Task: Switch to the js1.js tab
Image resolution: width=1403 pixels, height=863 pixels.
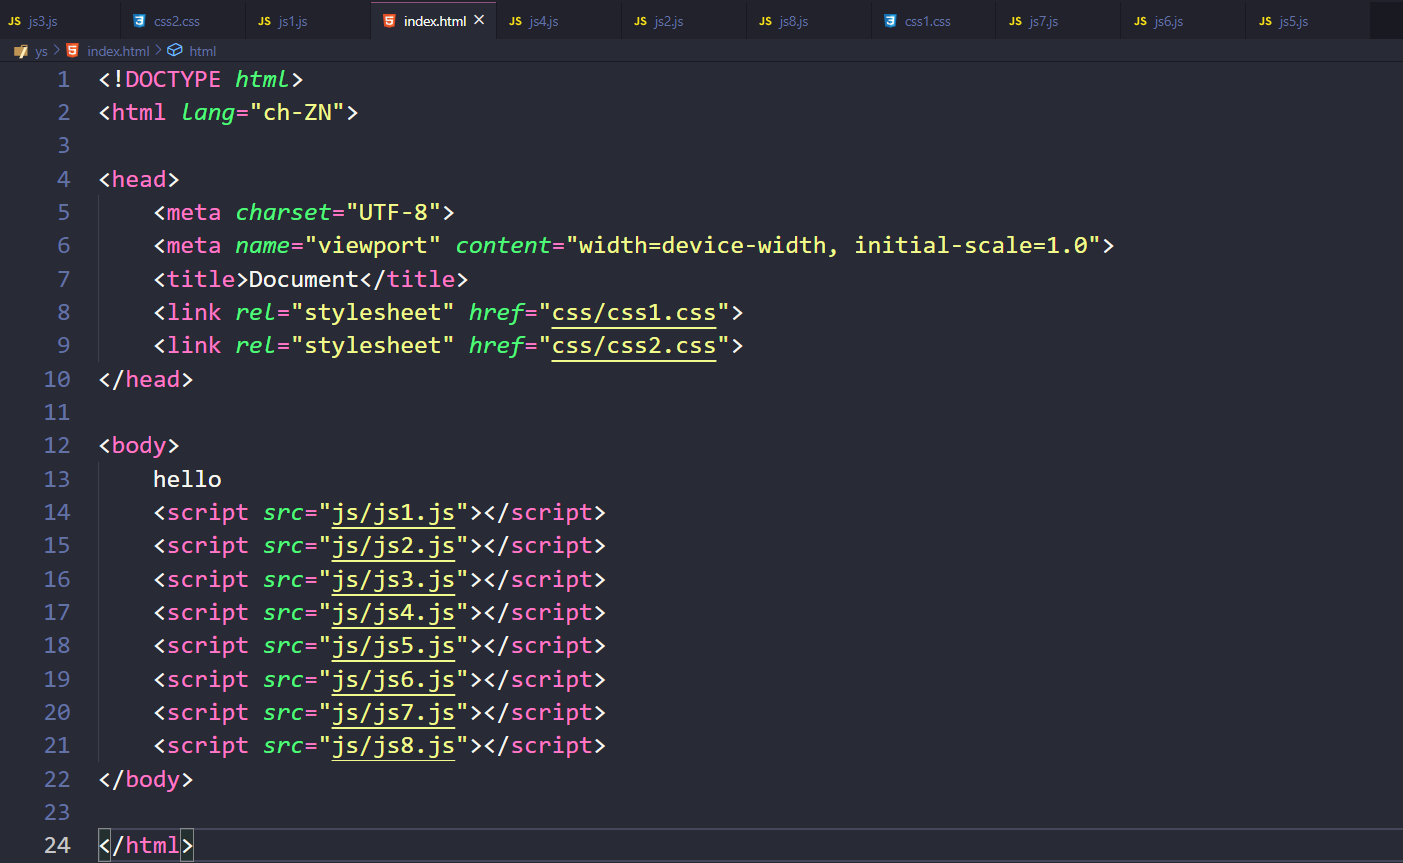Action: 308,20
